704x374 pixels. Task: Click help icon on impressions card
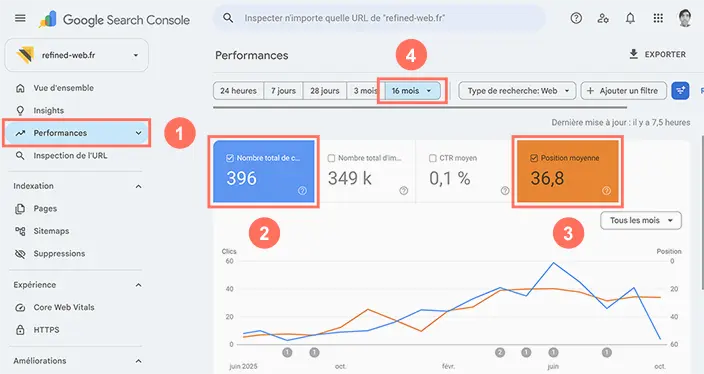click(404, 191)
